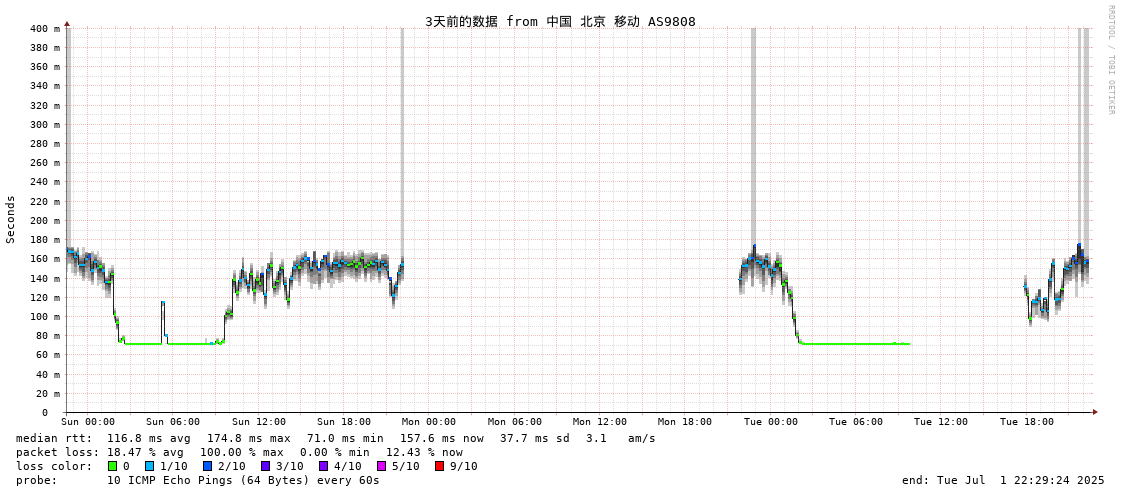Click the Seconds y-axis label

click(11, 219)
